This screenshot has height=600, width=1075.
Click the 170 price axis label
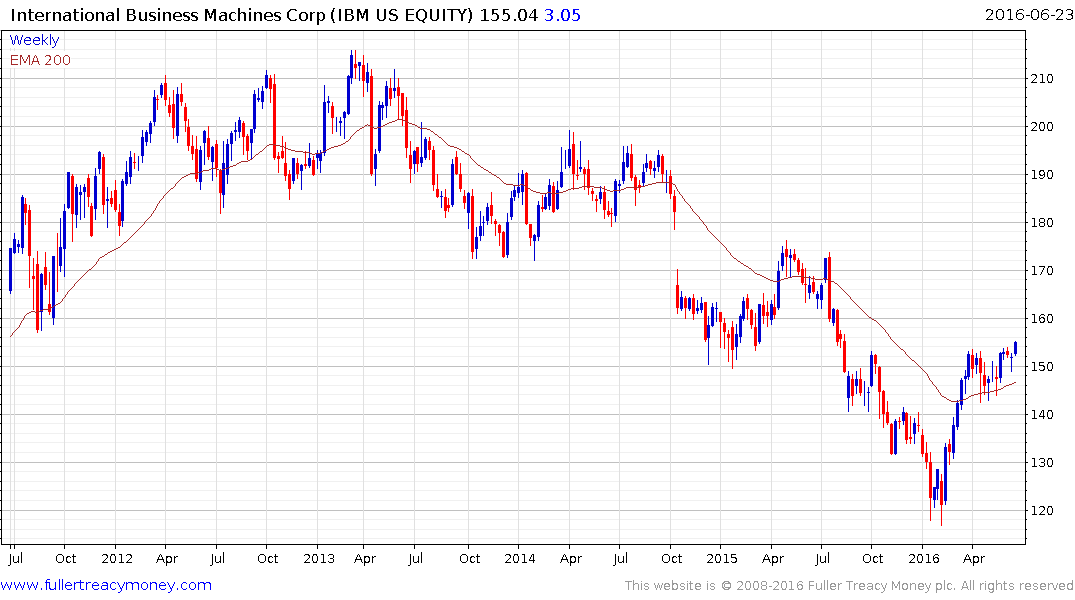(1041, 271)
